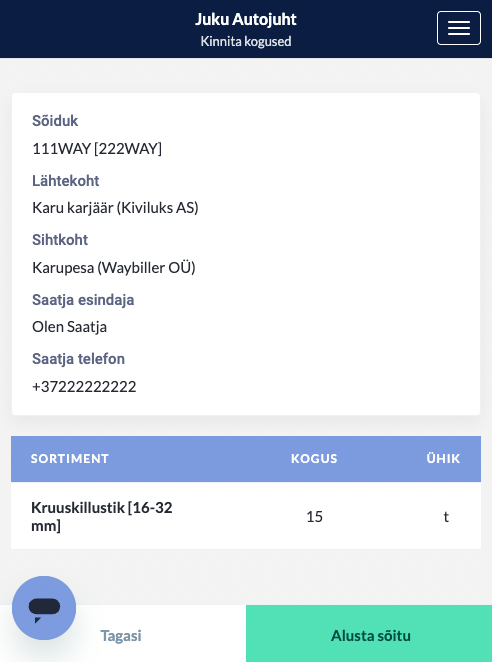Open the chat support bubble
The image size is (492, 662).
point(44,608)
